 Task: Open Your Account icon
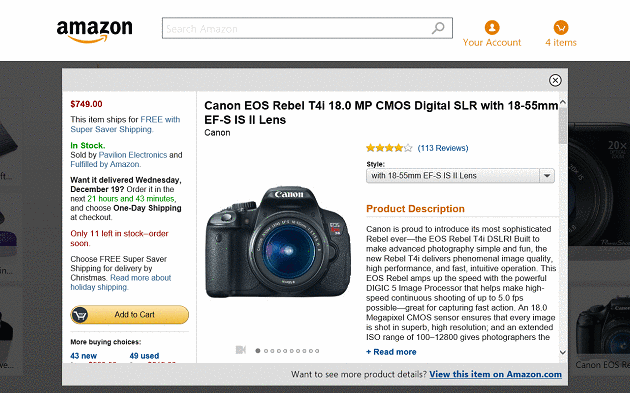492,27
